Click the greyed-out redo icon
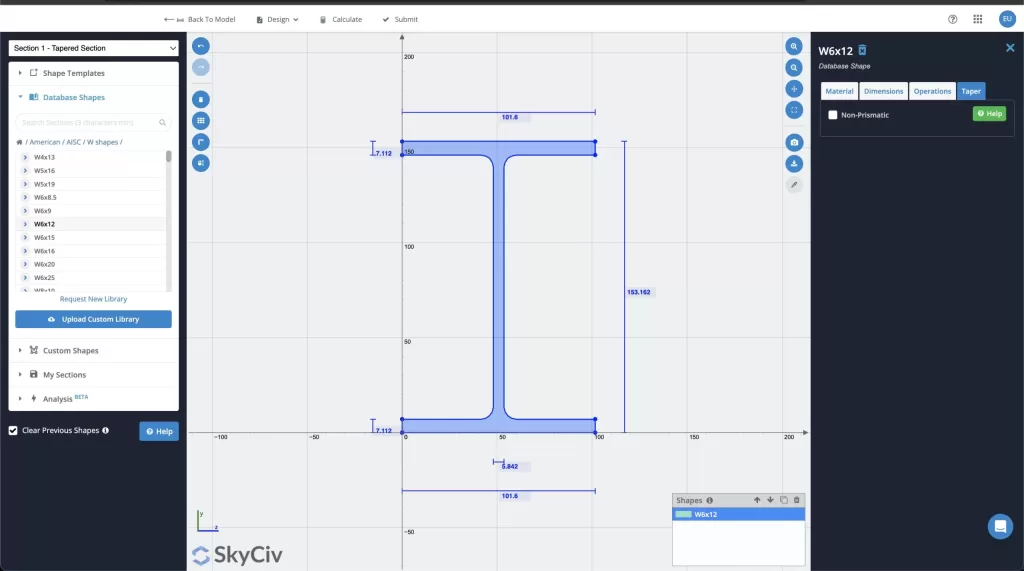 [x=200, y=67]
